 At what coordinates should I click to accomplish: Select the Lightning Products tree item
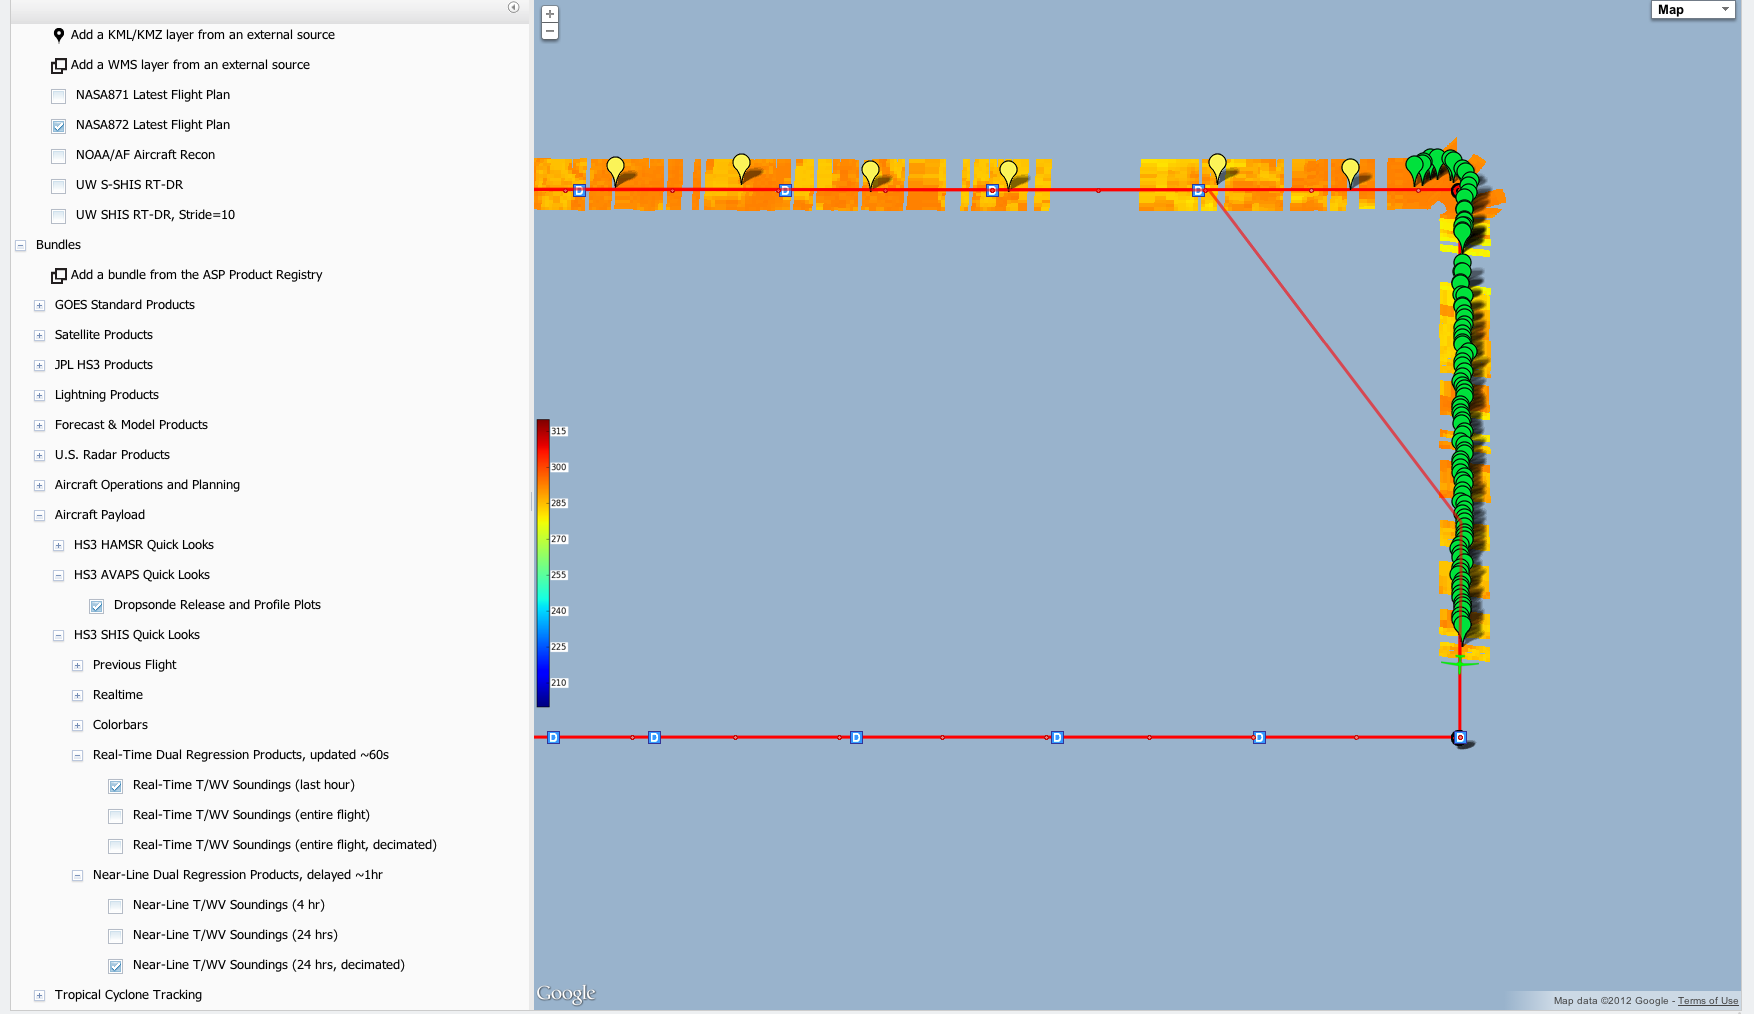(106, 395)
